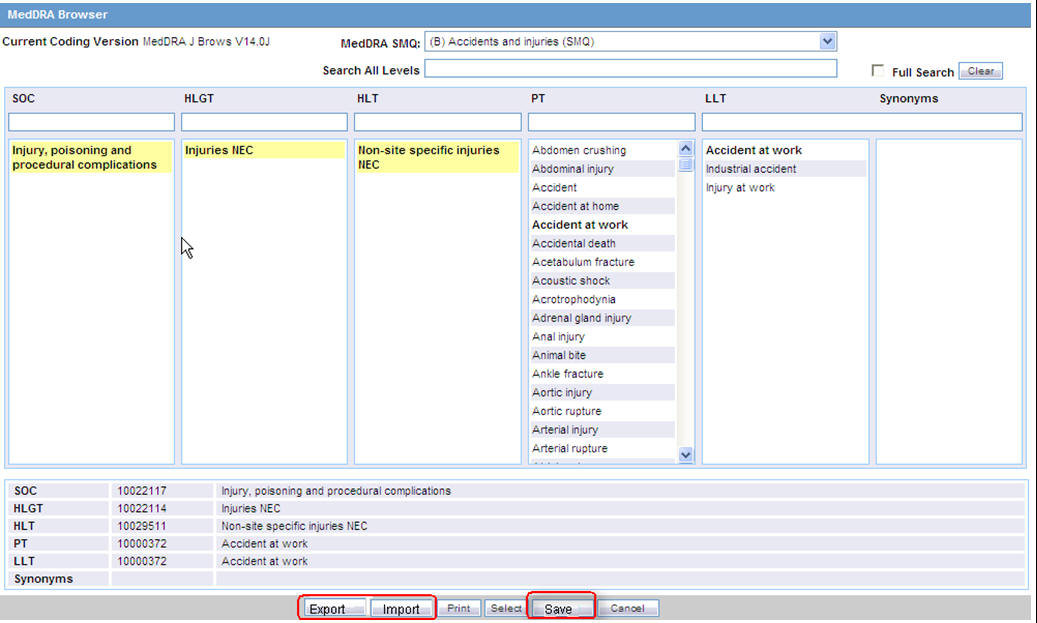Select PT term Aortic rupture
Viewport: 1037px width, 623px height.
click(x=602, y=411)
